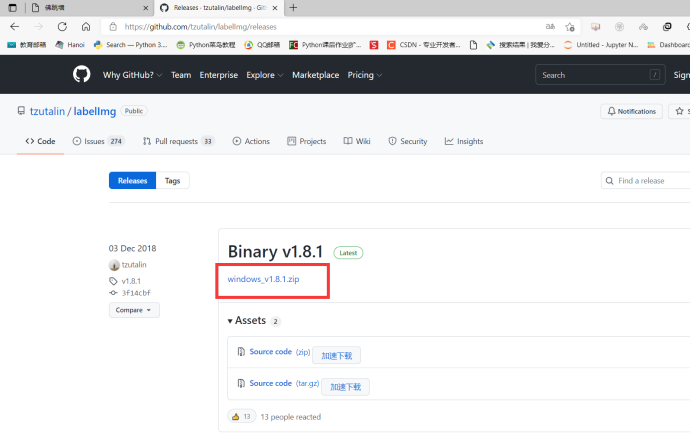This screenshot has height=433, width=691.
Task: Click the site lock icon in address bar
Action: click(113, 27)
